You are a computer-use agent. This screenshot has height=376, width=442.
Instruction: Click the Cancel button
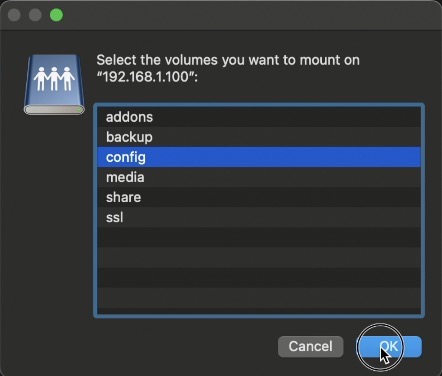[310, 347]
